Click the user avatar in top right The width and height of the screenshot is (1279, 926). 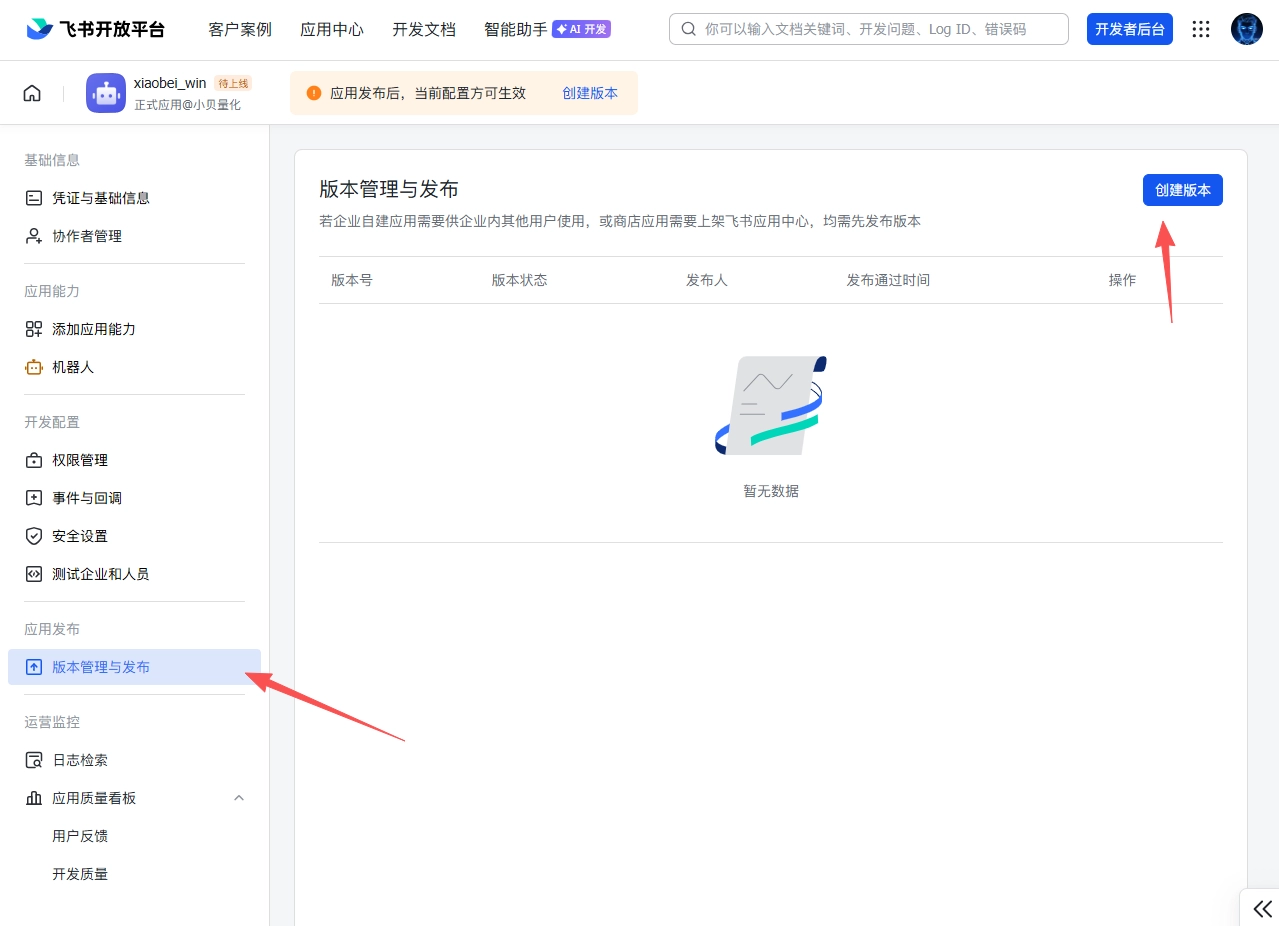pos(1246,28)
